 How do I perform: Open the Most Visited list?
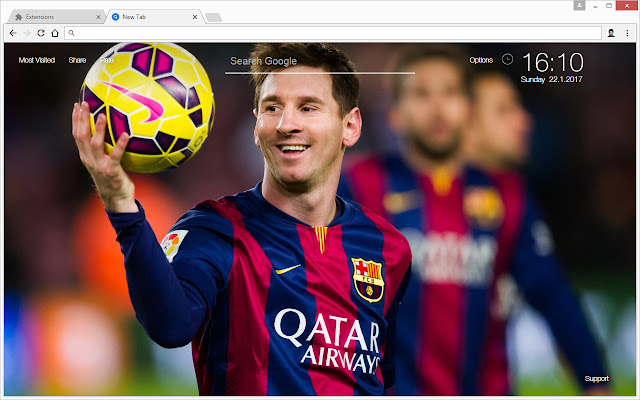click(37, 60)
